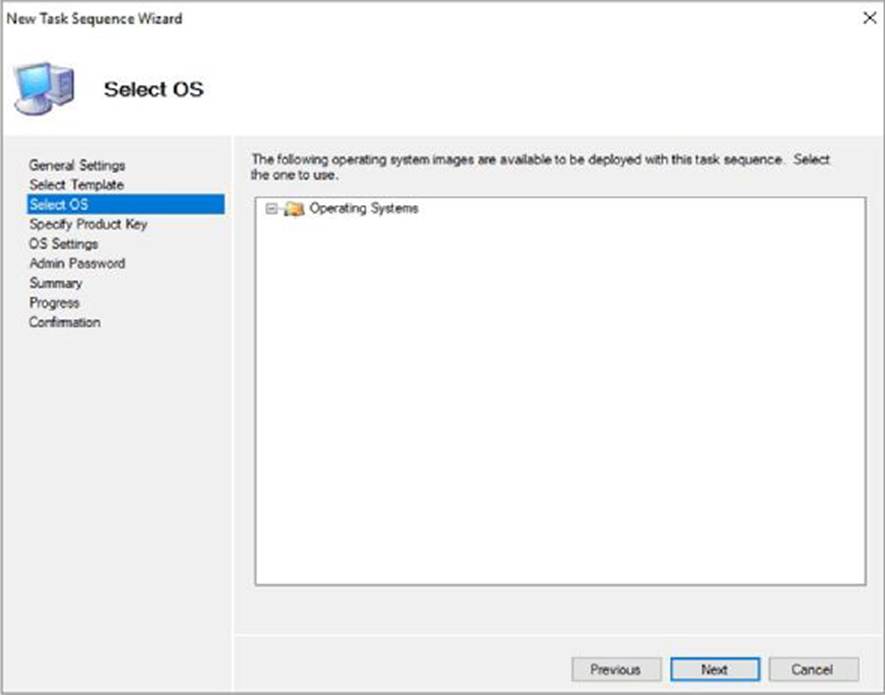Go to General Settings step
Image resolution: width=885 pixels, height=695 pixels.
coord(77,165)
